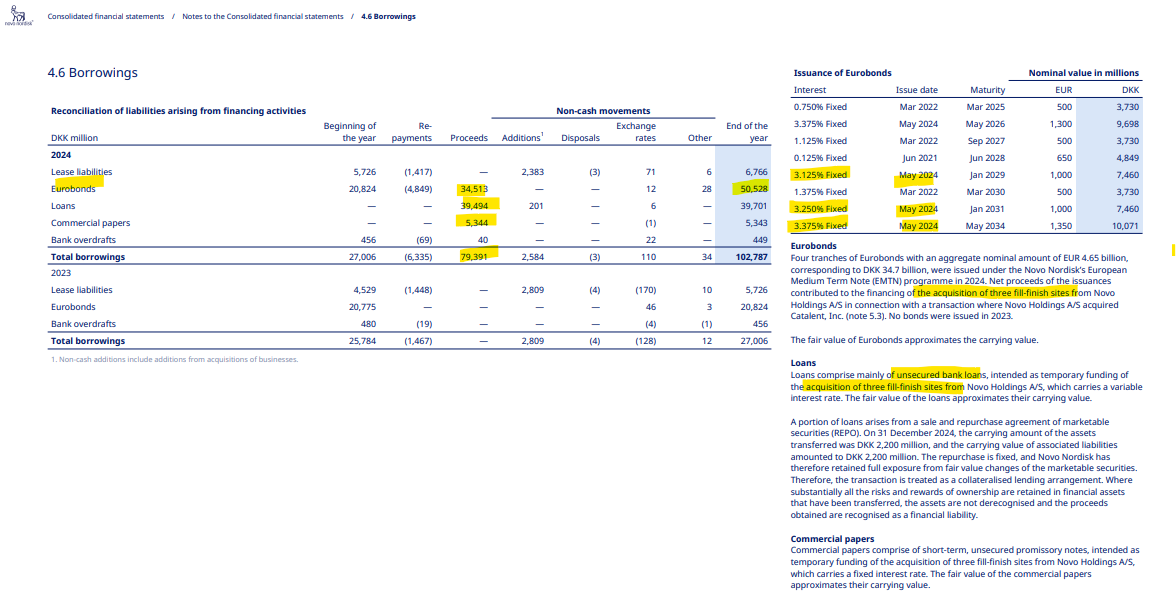Image resolution: width=1176 pixels, height=603 pixels.
Task: Click the Additions footnote superscript marker
Action: (x=542, y=135)
